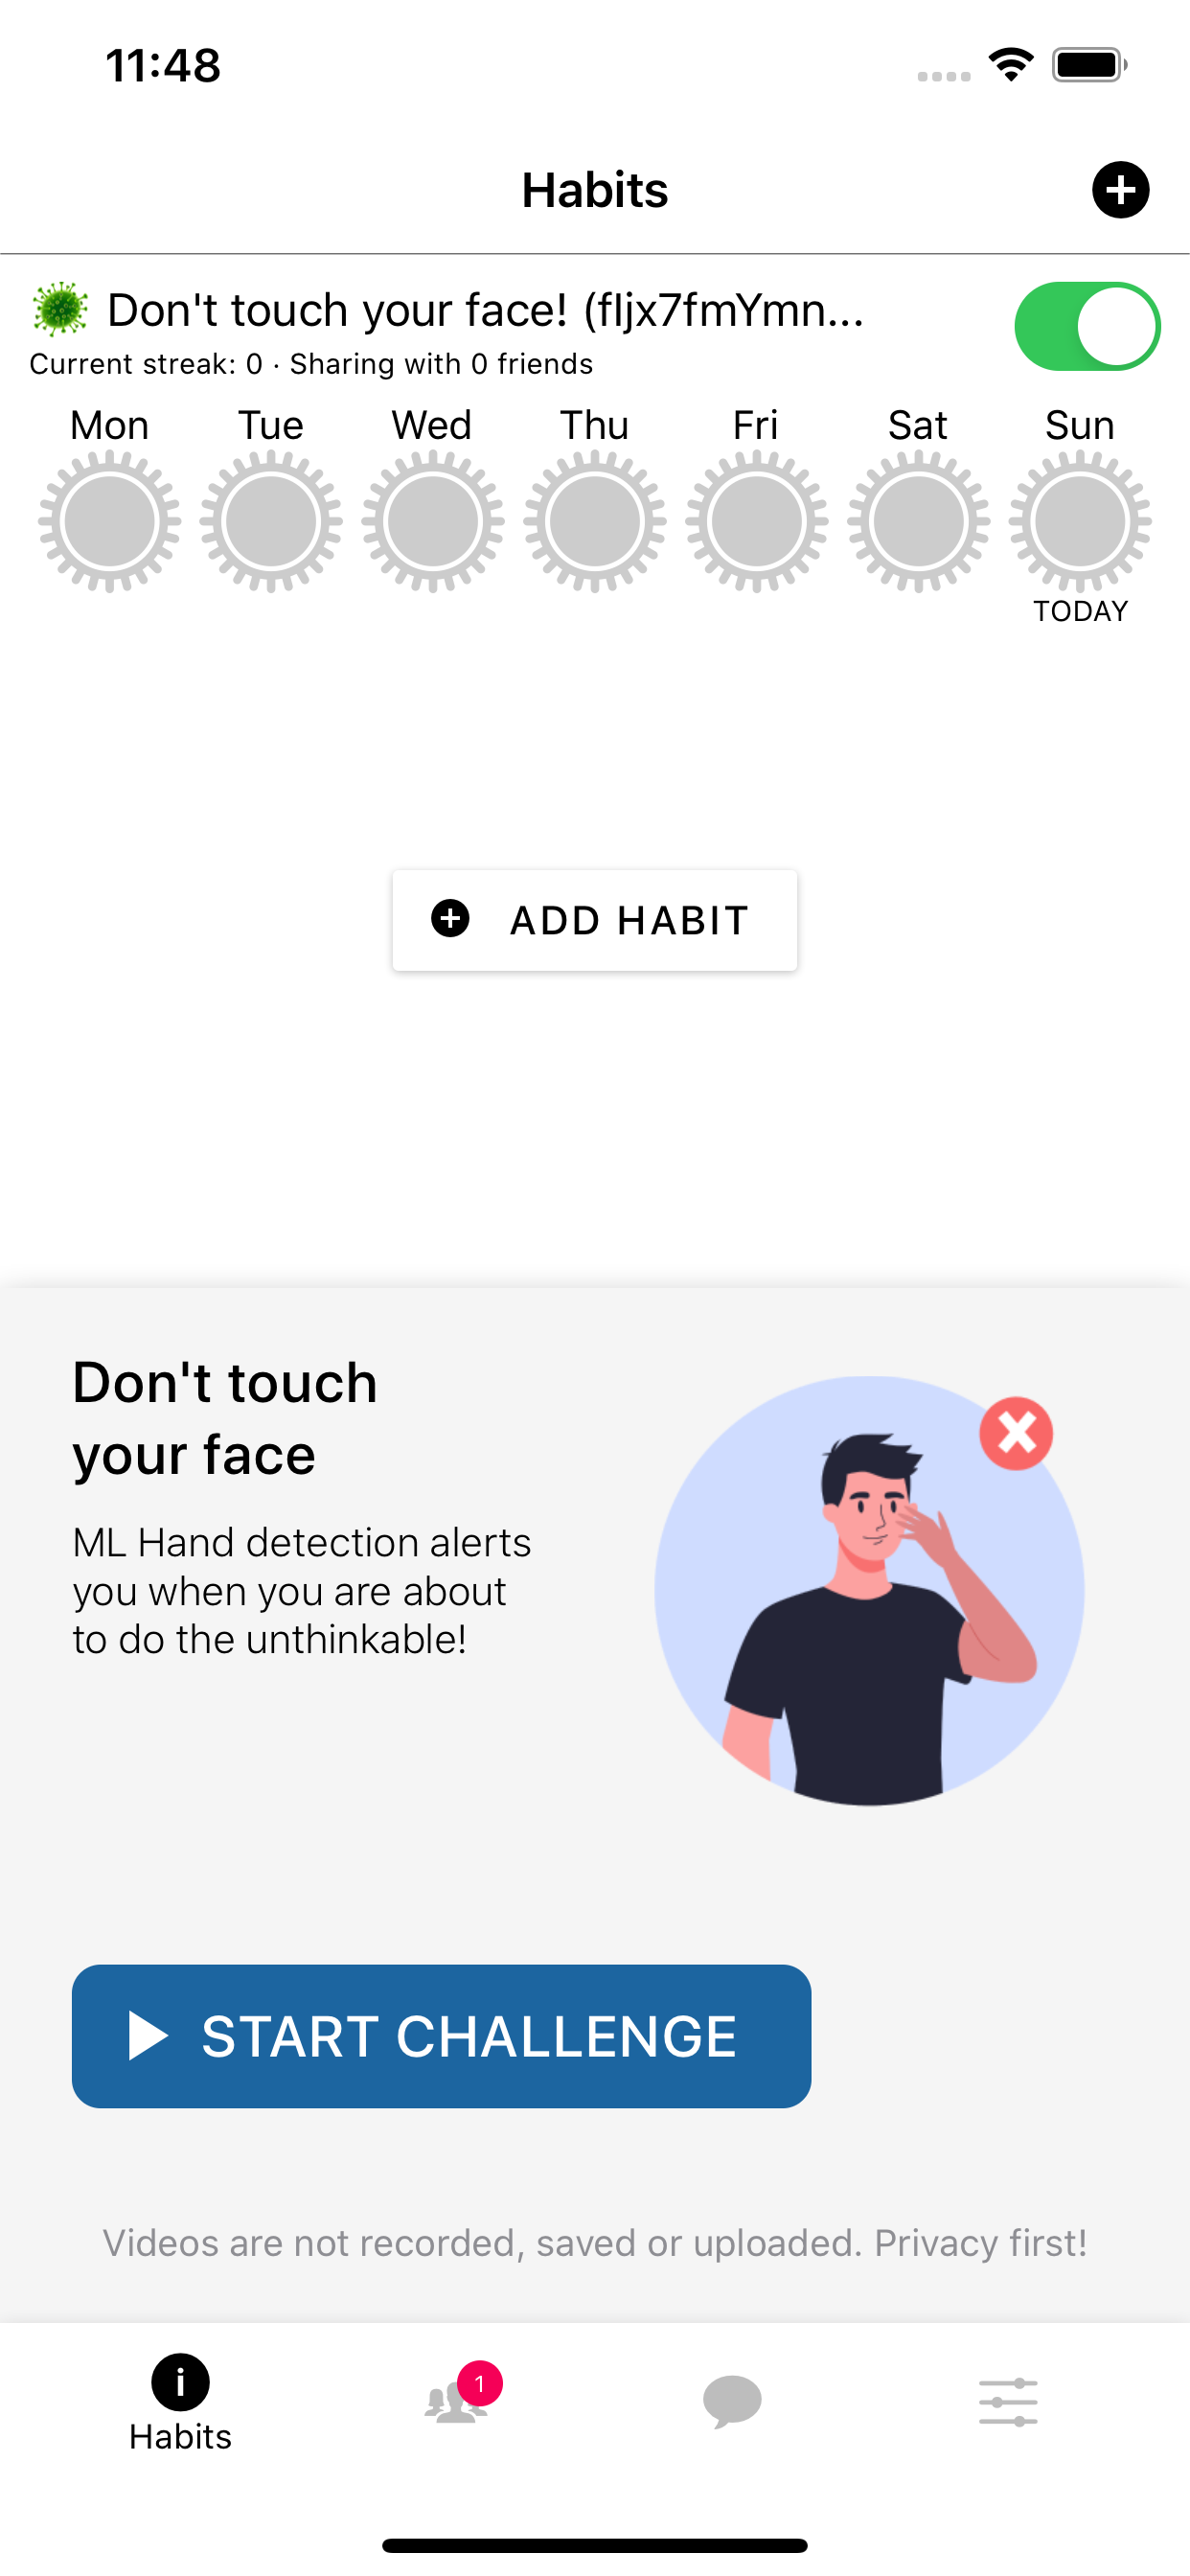Open the settings sliders tab

(x=1008, y=2402)
